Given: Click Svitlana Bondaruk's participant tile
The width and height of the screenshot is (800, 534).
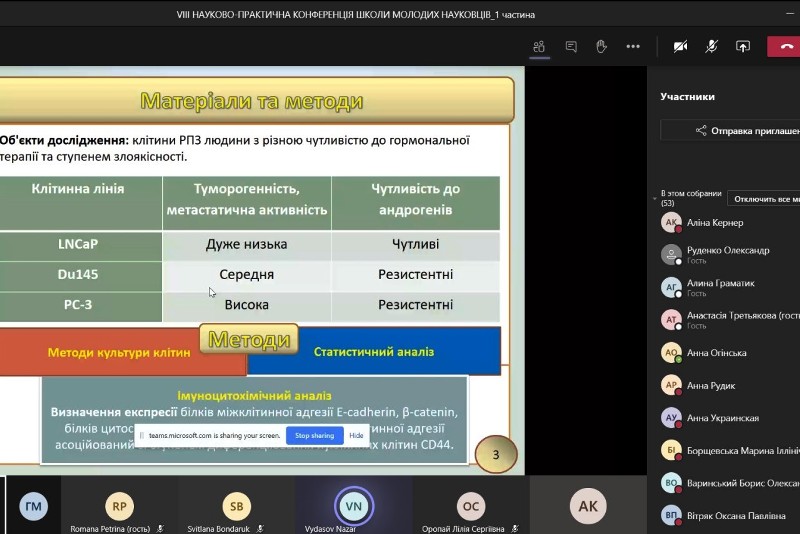Looking at the screenshot, I should coord(236,505).
